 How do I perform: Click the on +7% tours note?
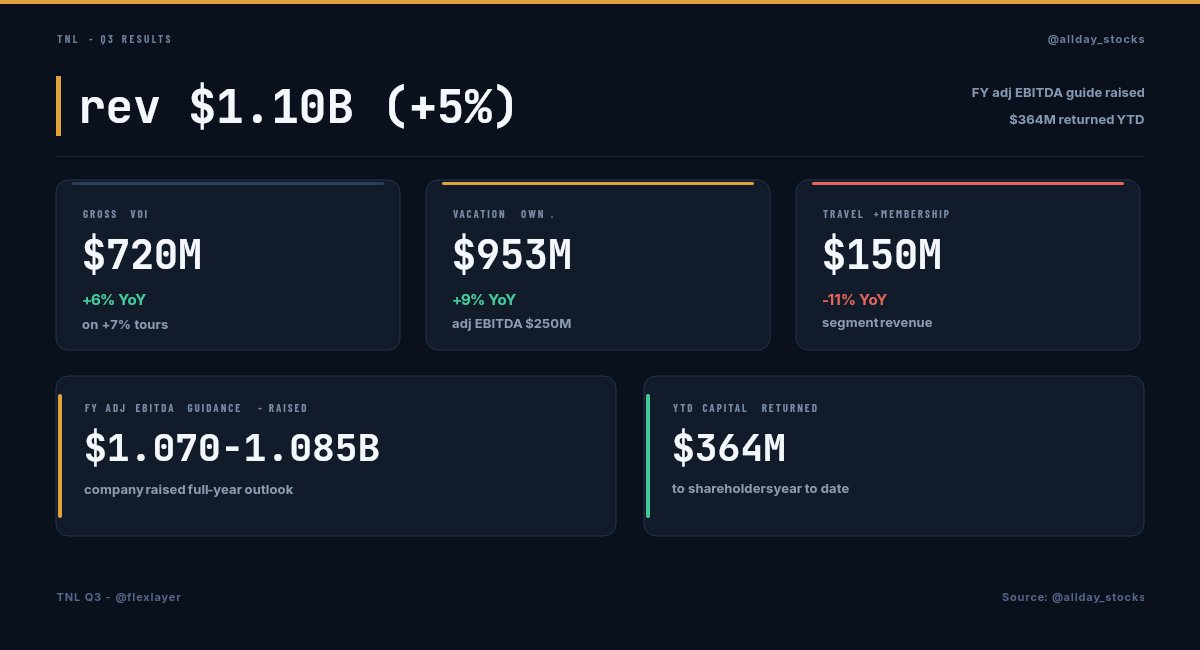pos(125,324)
